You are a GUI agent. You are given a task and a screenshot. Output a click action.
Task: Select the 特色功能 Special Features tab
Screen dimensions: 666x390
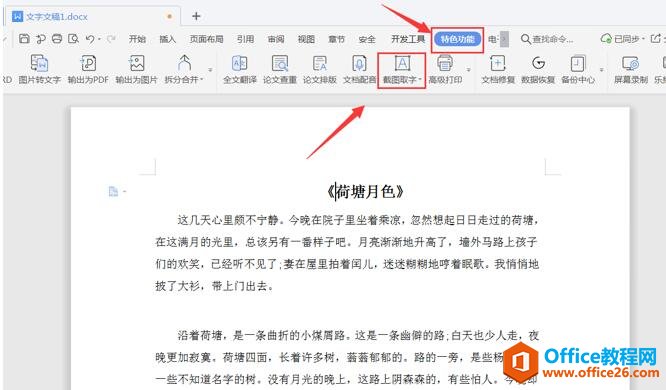click(457, 39)
